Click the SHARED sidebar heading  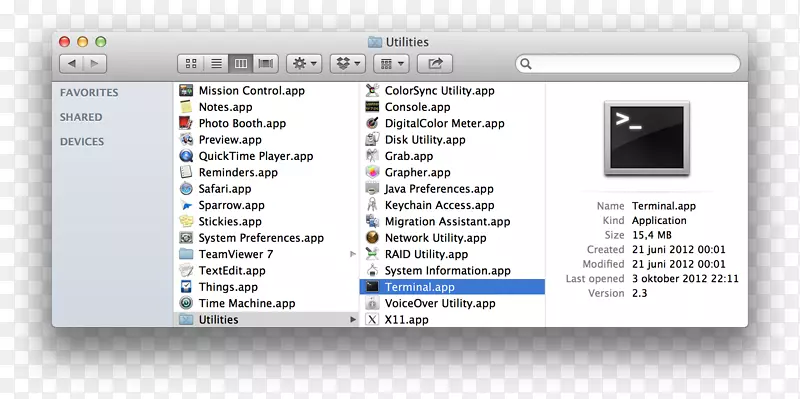(81, 117)
